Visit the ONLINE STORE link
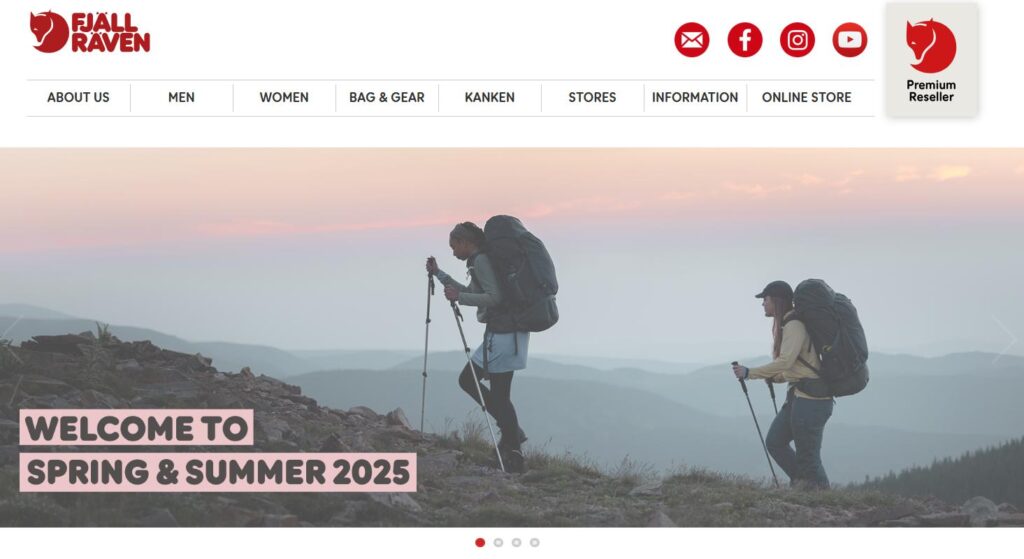This screenshot has width=1024, height=559. click(807, 98)
